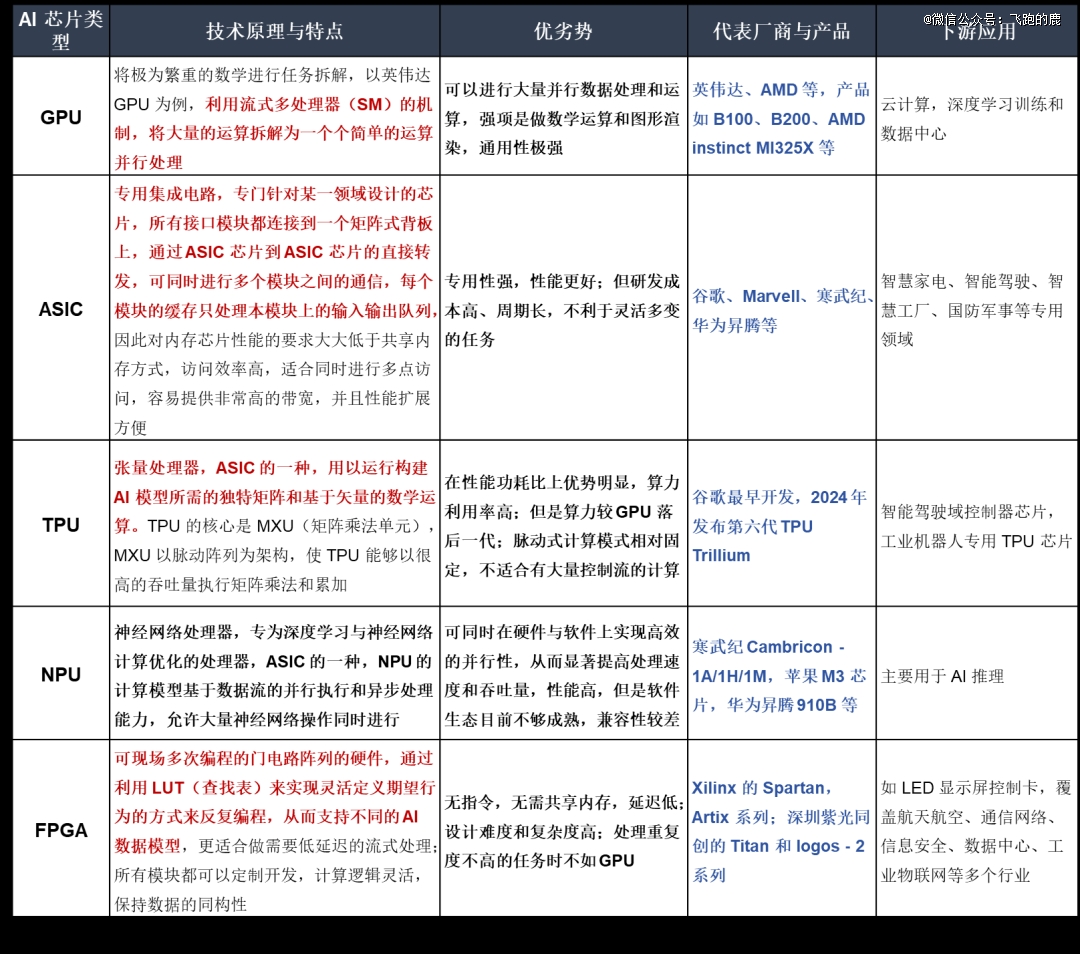Click TPU vendors cell mentioning 'Trillium'
The image size is (1080, 954).
[x=782, y=523]
